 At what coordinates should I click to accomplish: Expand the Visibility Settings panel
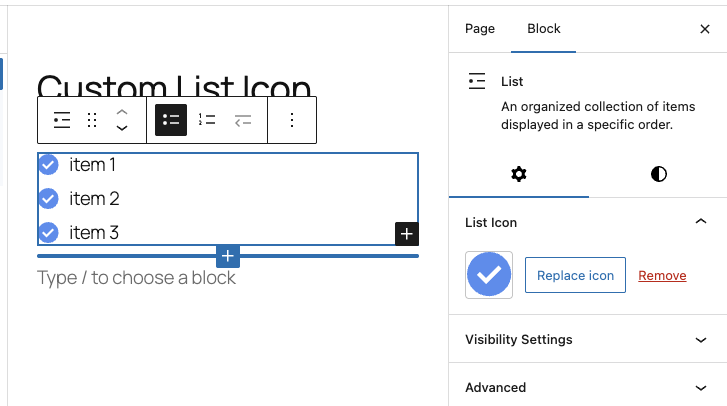[701, 339]
